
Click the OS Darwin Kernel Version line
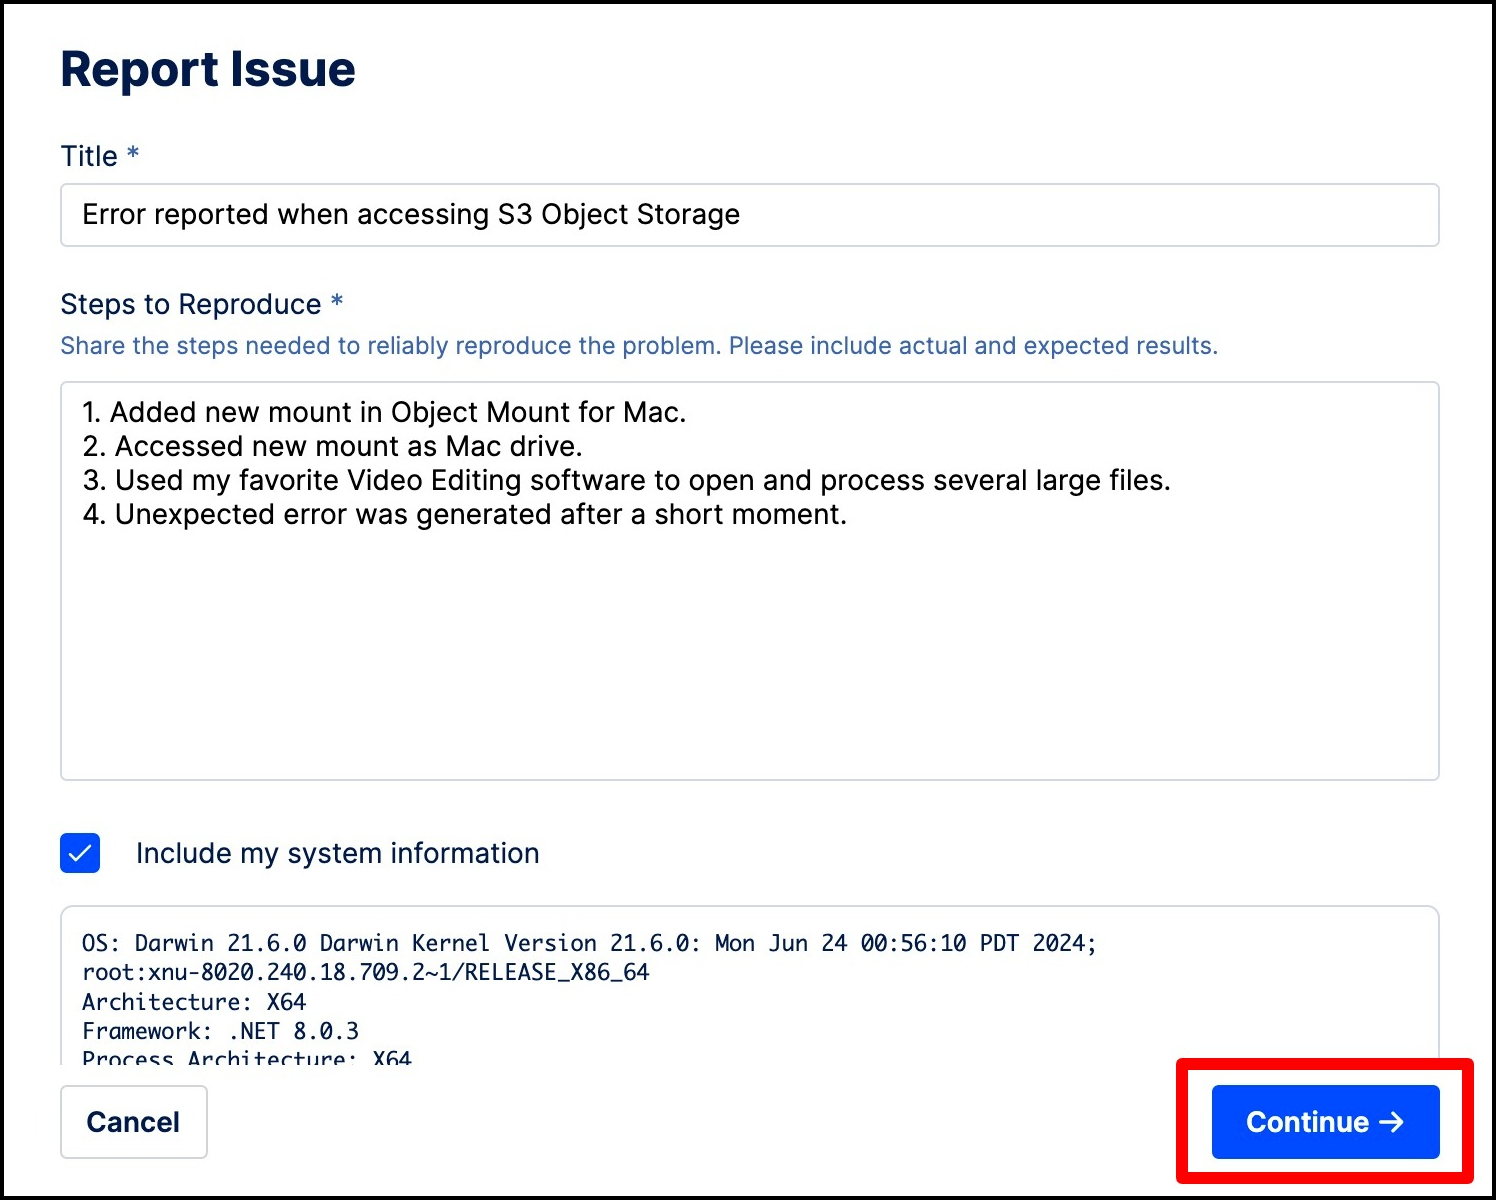[588, 943]
